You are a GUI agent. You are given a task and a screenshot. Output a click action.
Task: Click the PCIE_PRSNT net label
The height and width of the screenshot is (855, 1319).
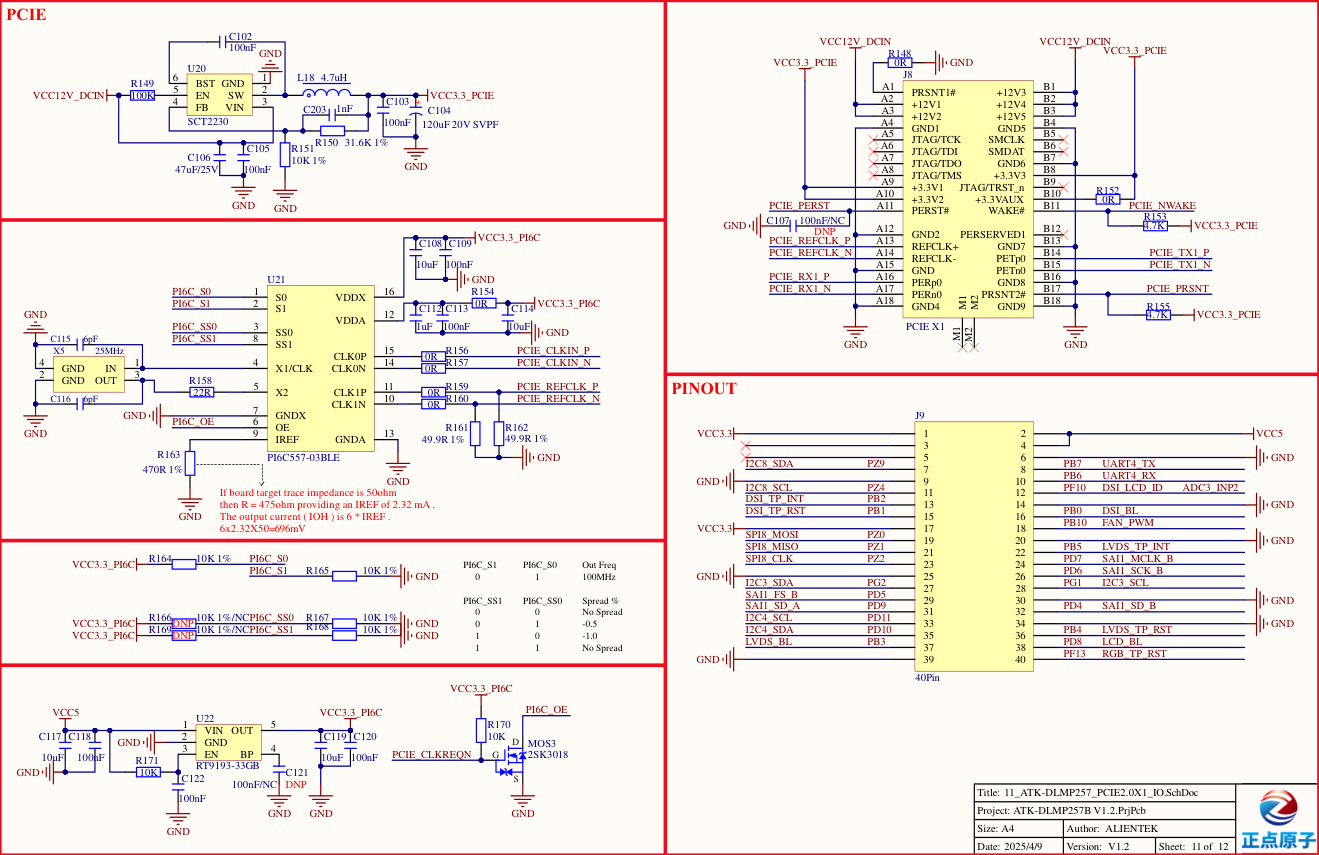click(x=1177, y=288)
